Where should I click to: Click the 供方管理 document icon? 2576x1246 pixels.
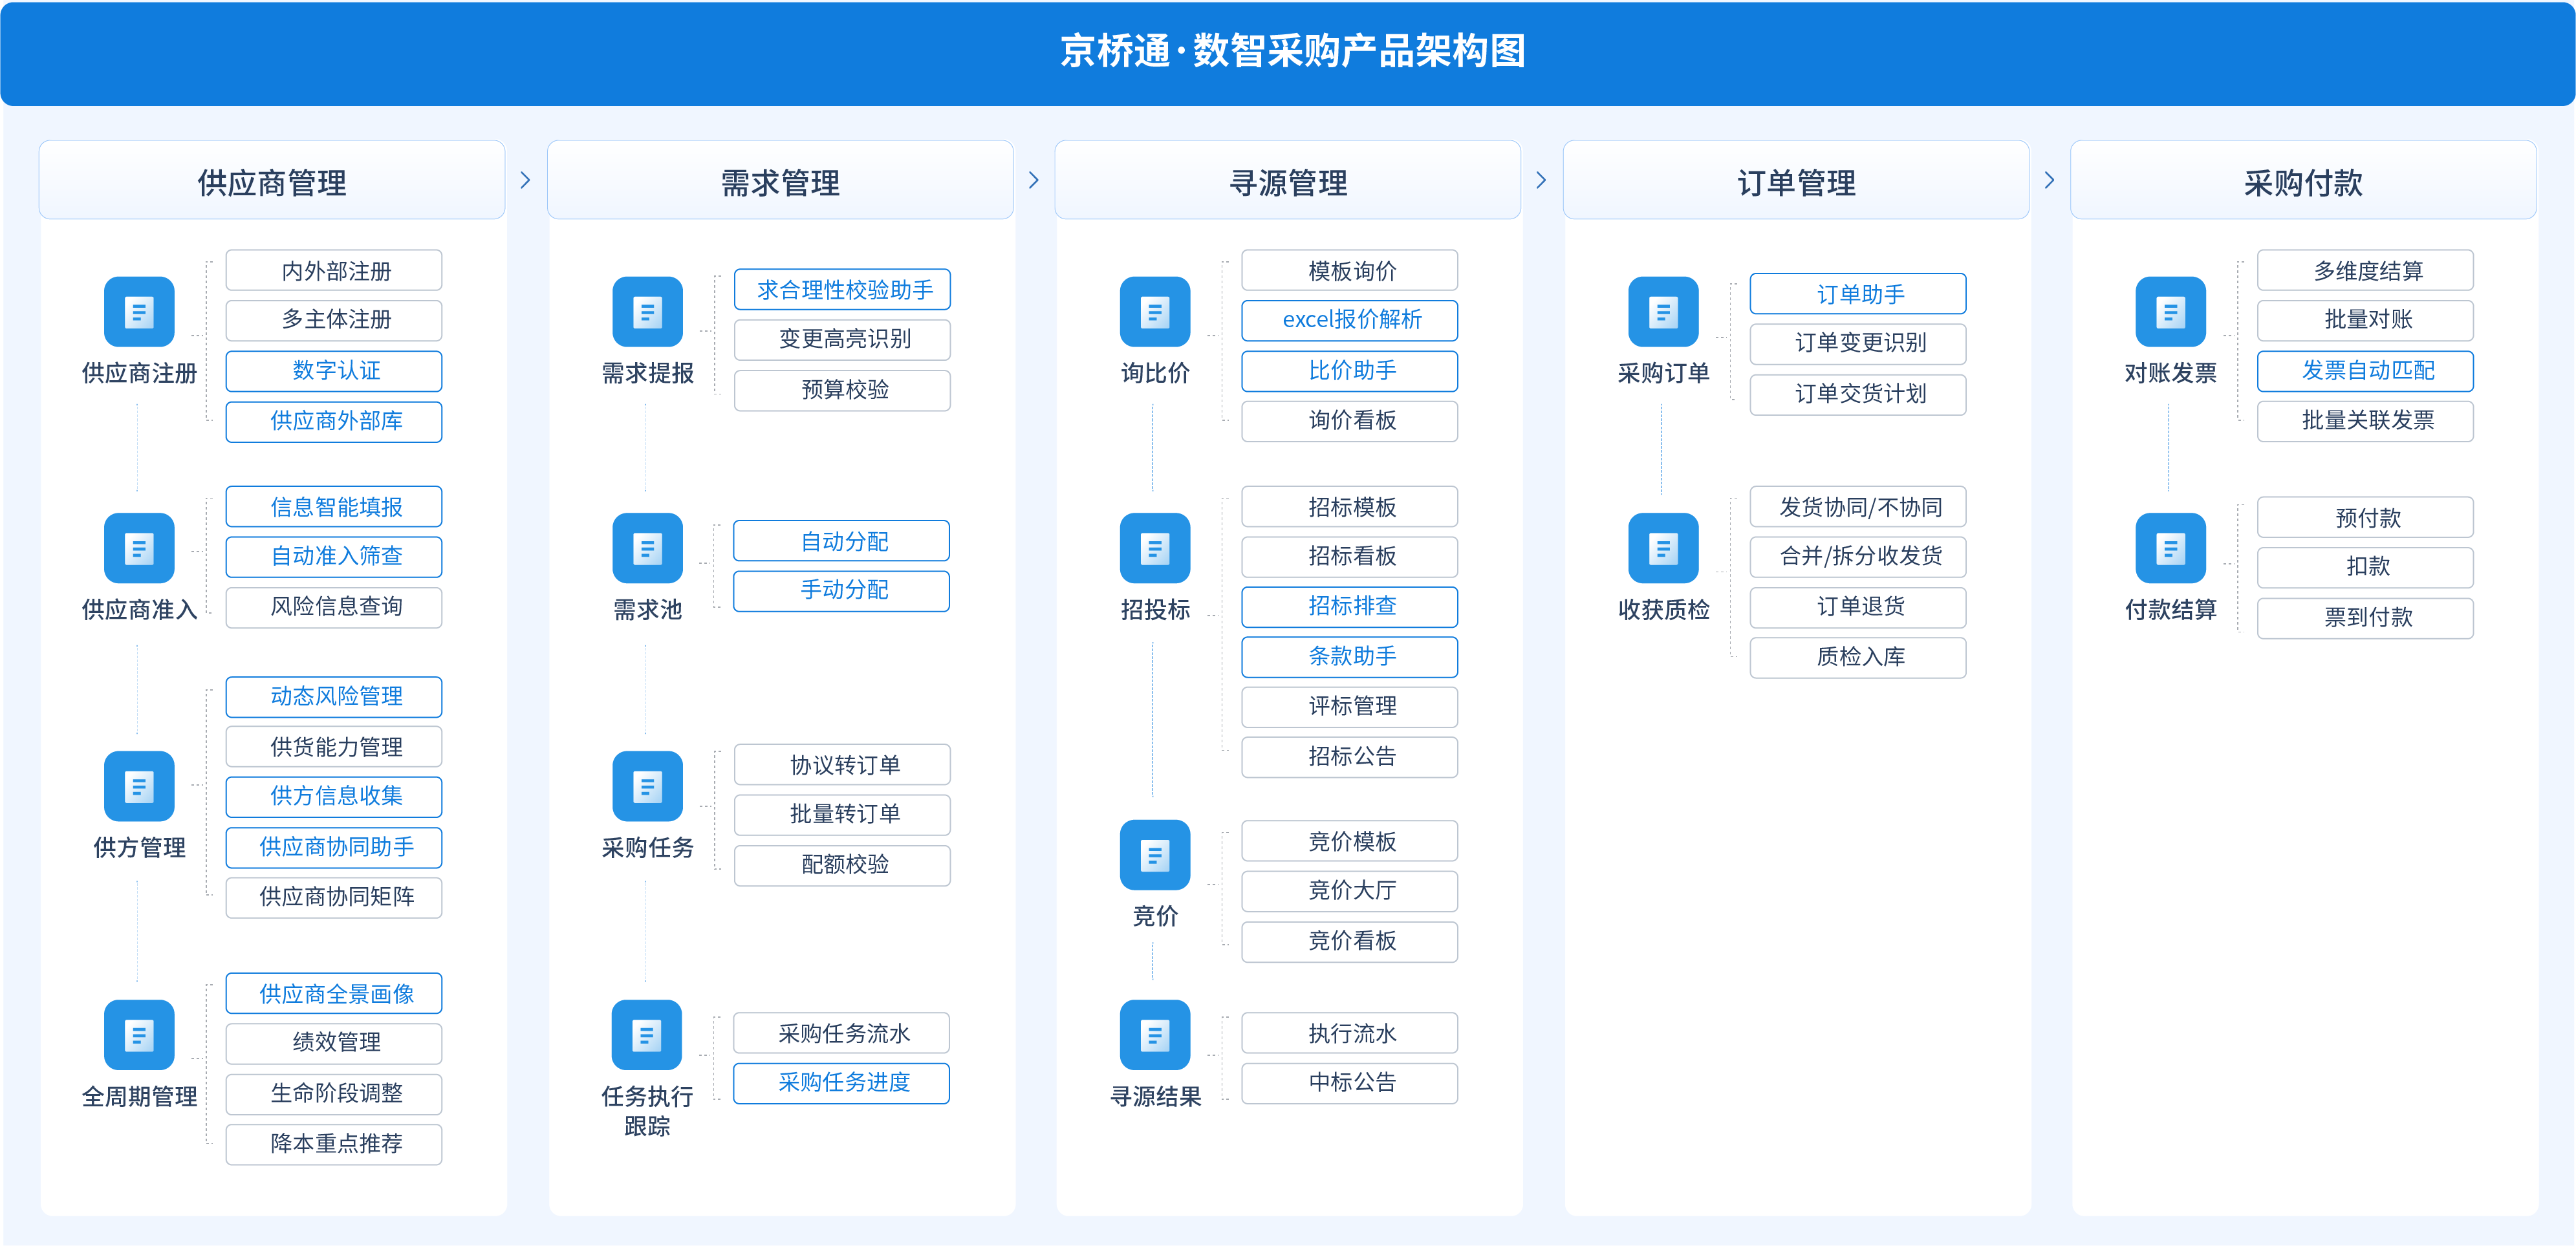point(139,786)
